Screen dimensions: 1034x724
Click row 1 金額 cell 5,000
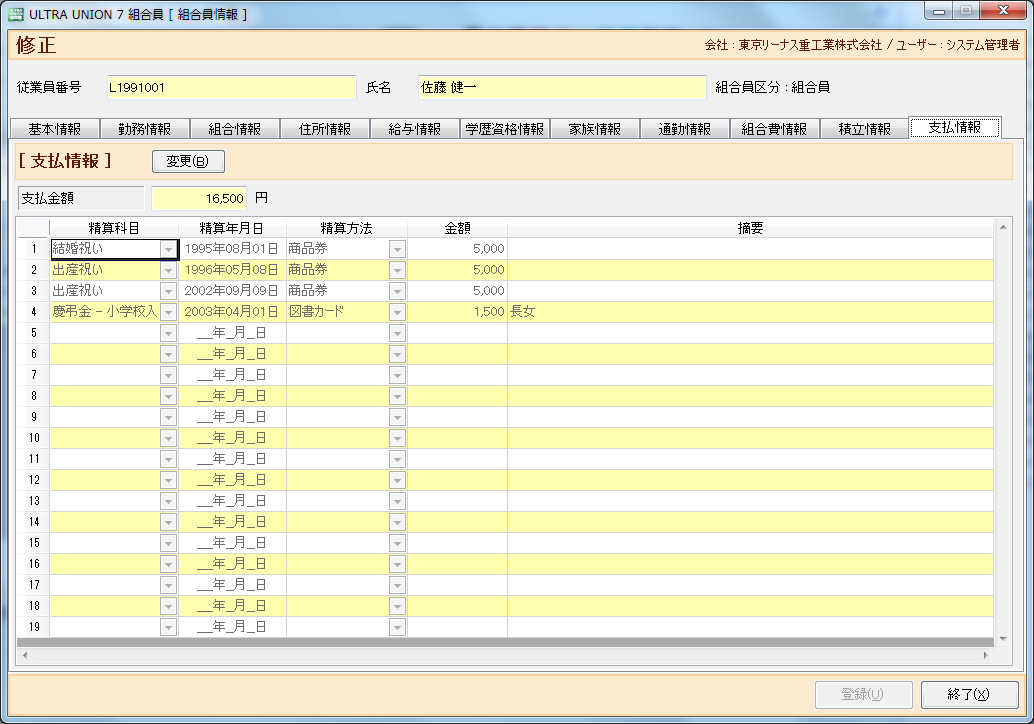click(458, 249)
